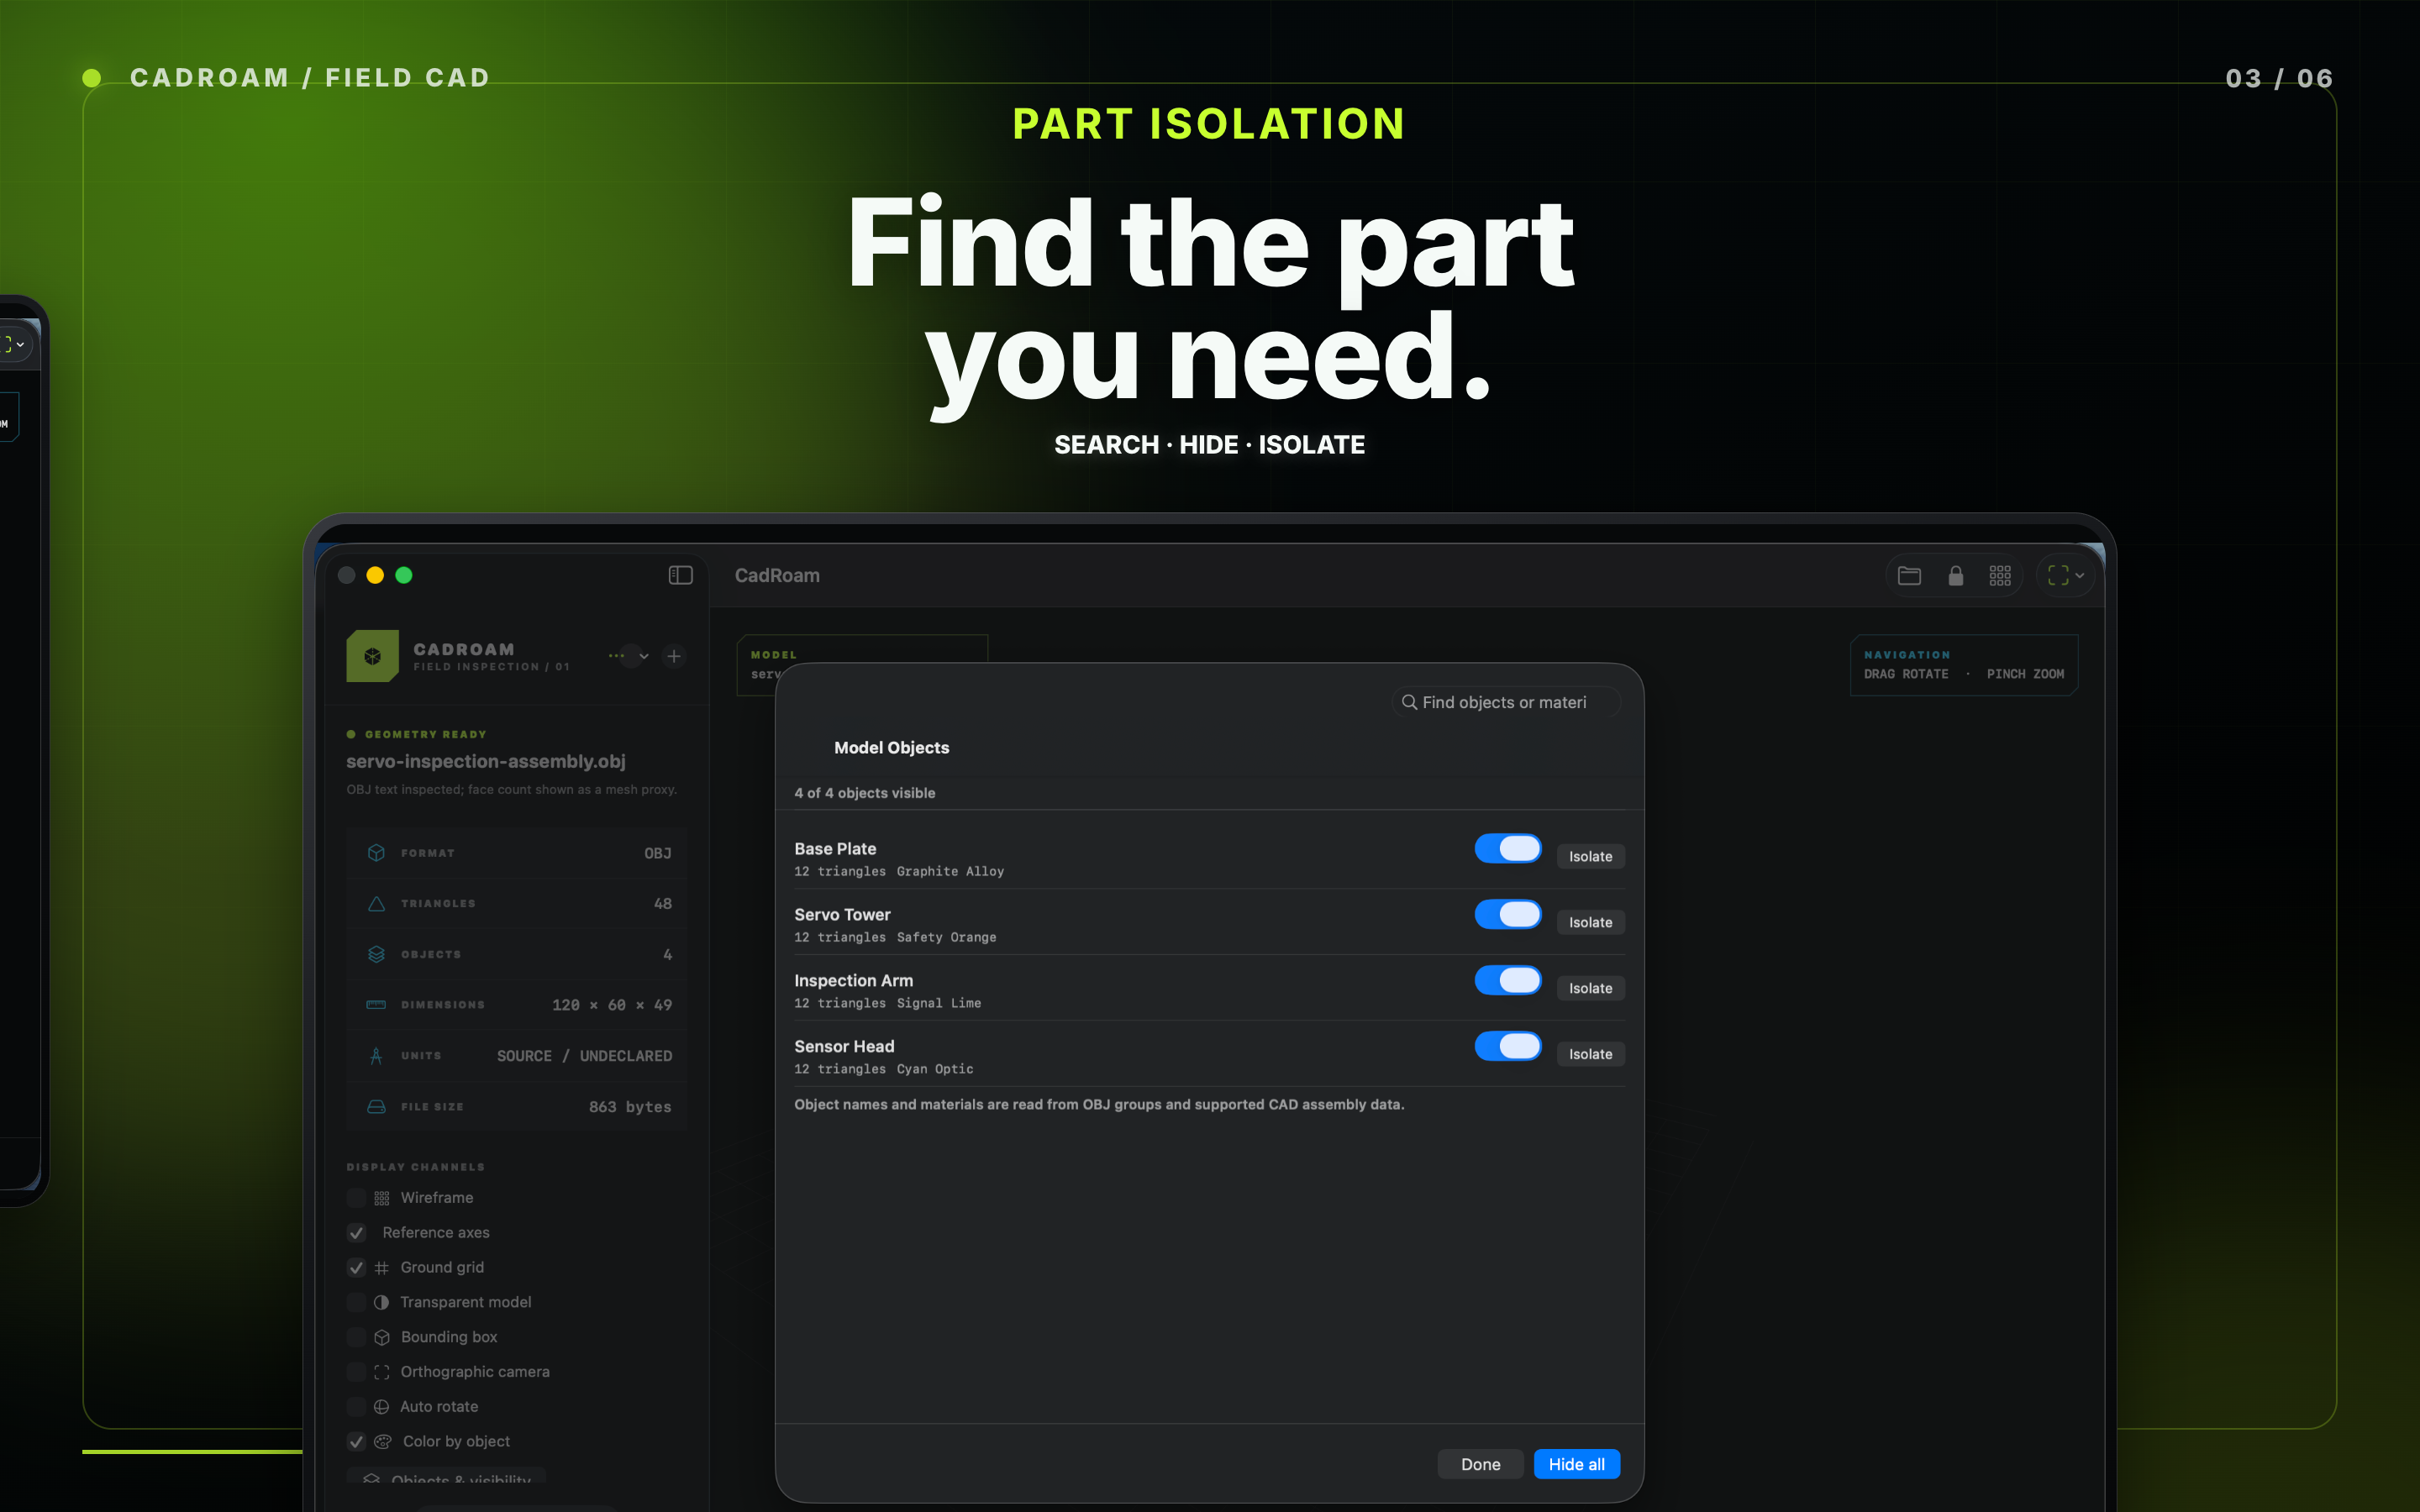Click the ruler icon beside DIMENSIONS
This screenshot has width=2420, height=1512.
[376, 1005]
